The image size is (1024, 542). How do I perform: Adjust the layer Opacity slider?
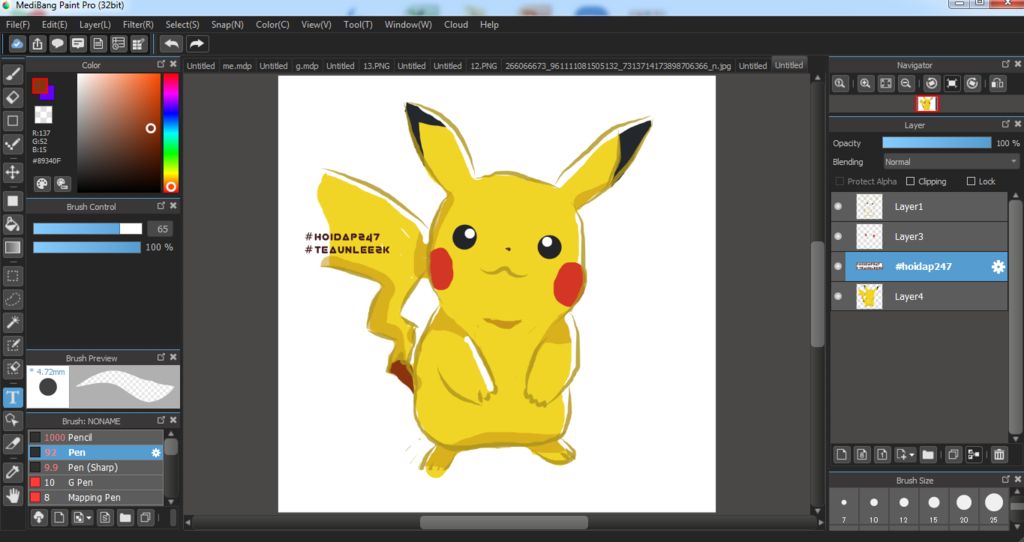[936, 142]
